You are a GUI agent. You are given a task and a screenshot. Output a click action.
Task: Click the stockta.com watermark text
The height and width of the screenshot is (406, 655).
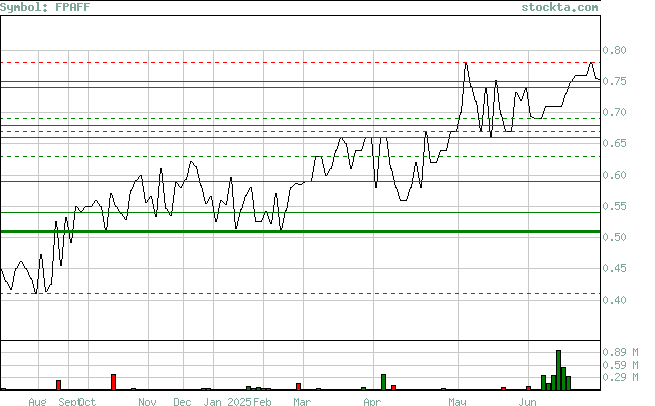coord(560,7)
